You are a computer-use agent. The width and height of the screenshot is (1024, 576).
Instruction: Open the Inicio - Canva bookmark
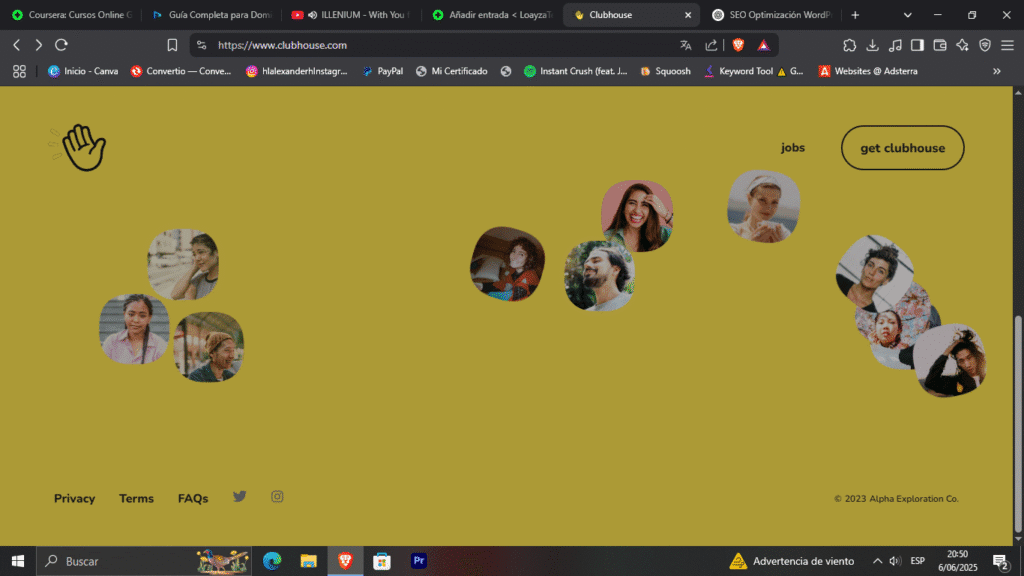[83, 71]
